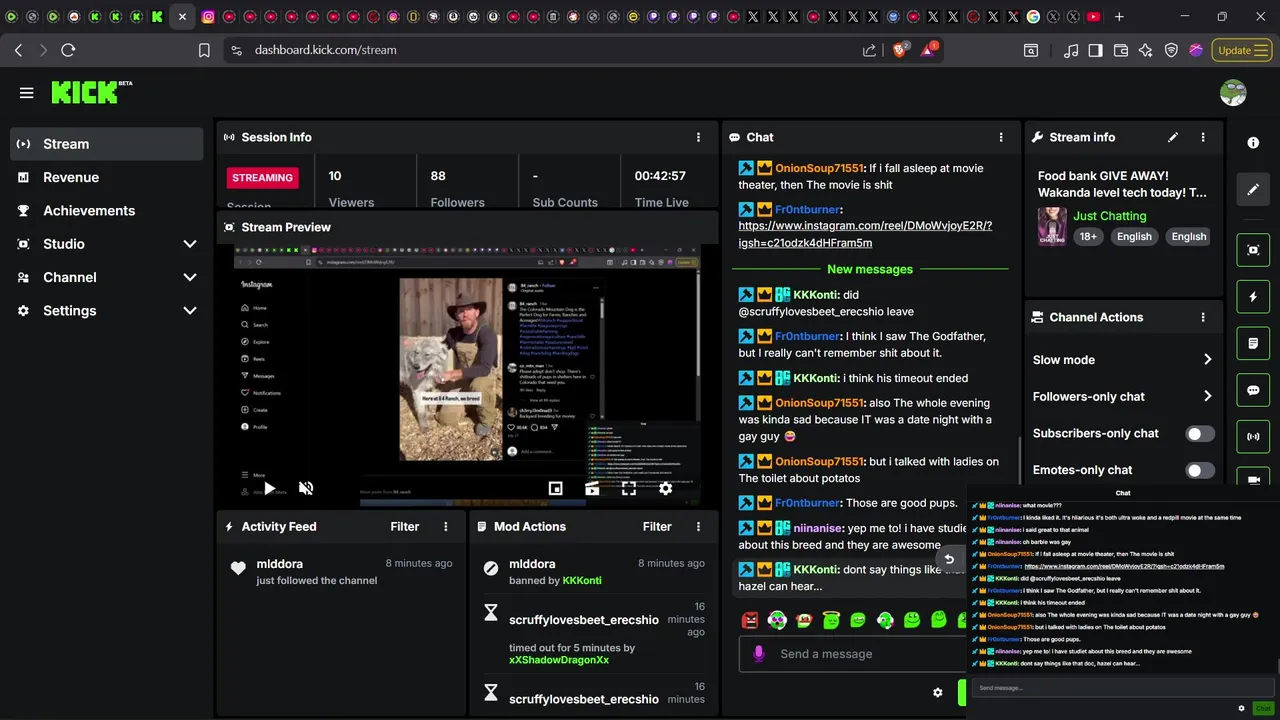
Task: Click KKKonti name in mlddora ban entry
Action: tap(582, 580)
